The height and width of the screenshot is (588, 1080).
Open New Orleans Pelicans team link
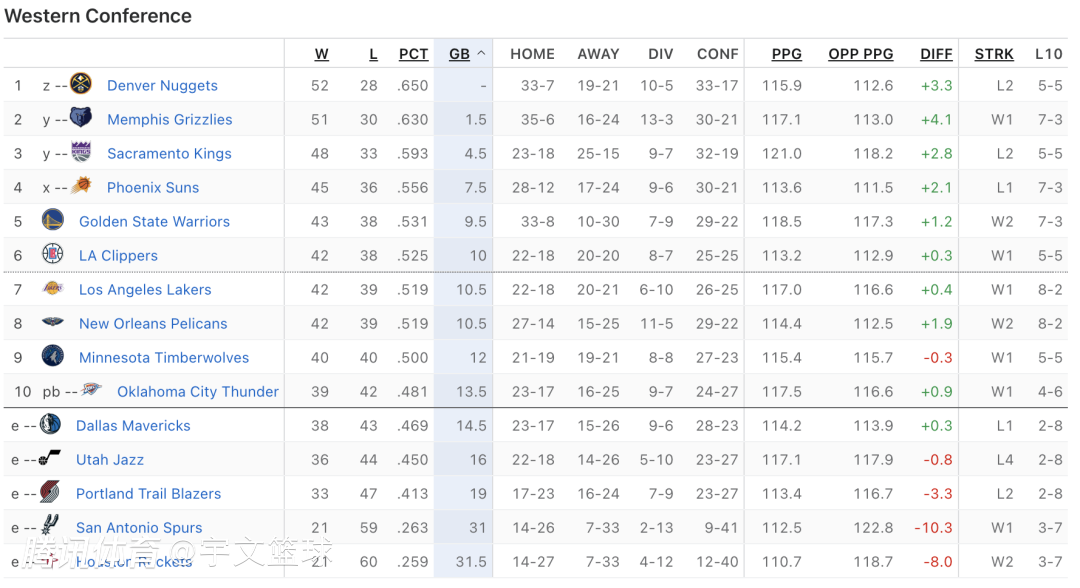[153, 324]
